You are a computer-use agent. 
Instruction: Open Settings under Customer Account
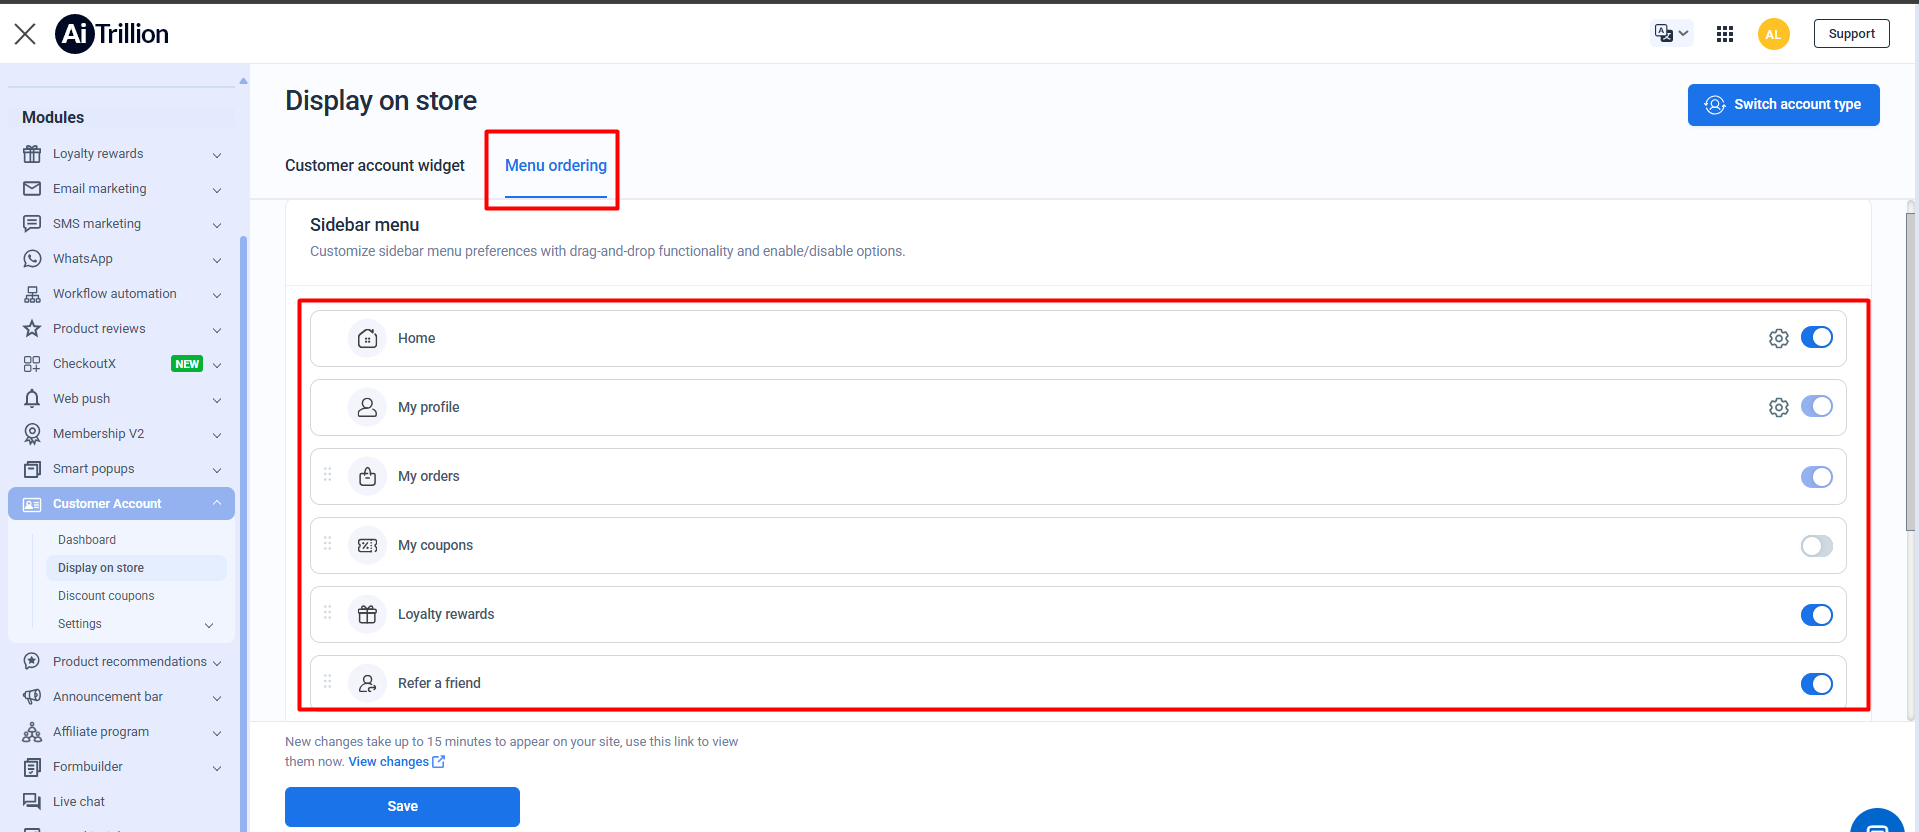tap(80, 624)
